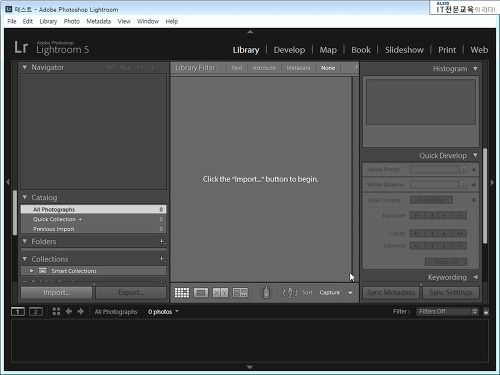Pick up the Painter spray can

pos(266,292)
